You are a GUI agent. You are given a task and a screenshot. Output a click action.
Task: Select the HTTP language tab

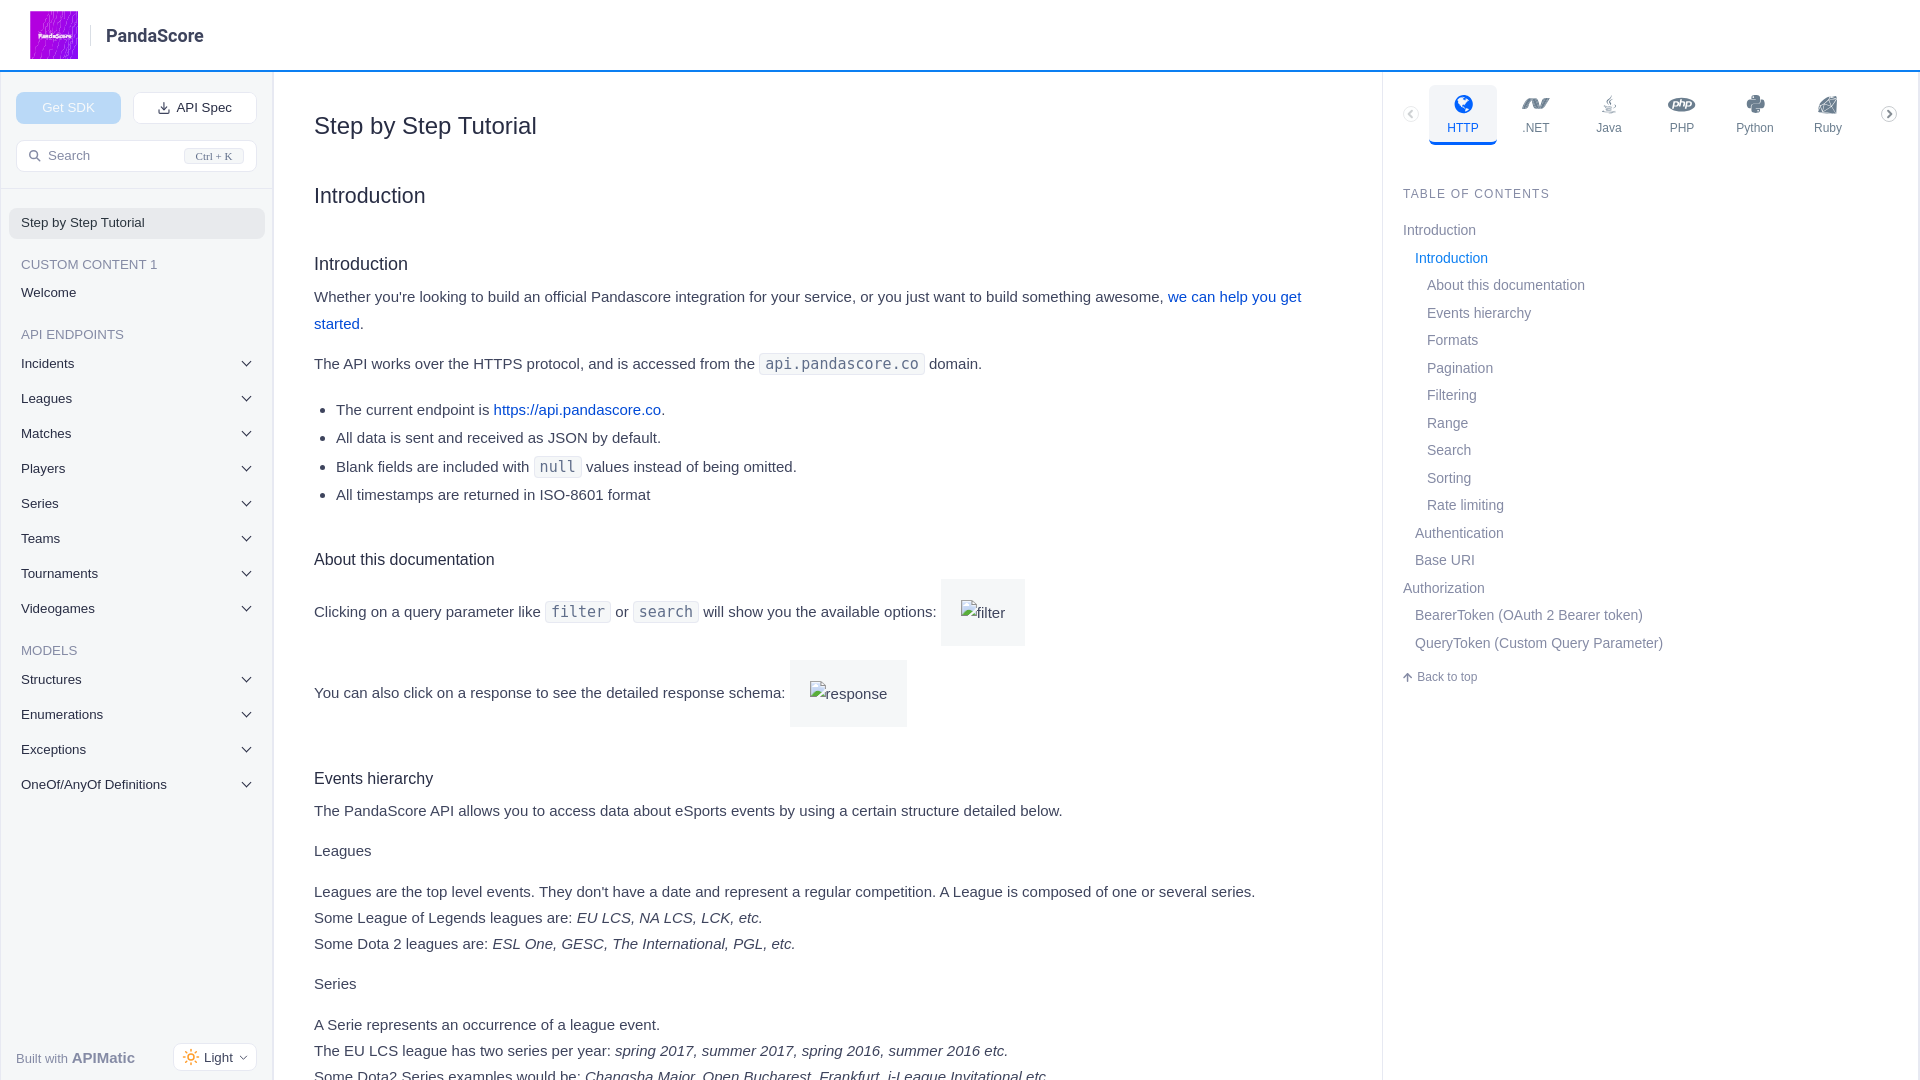click(1462, 115)
